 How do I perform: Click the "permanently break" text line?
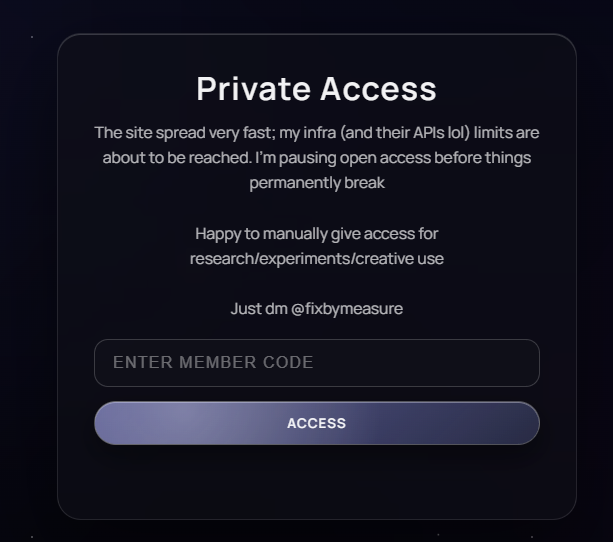click(317, 183)
